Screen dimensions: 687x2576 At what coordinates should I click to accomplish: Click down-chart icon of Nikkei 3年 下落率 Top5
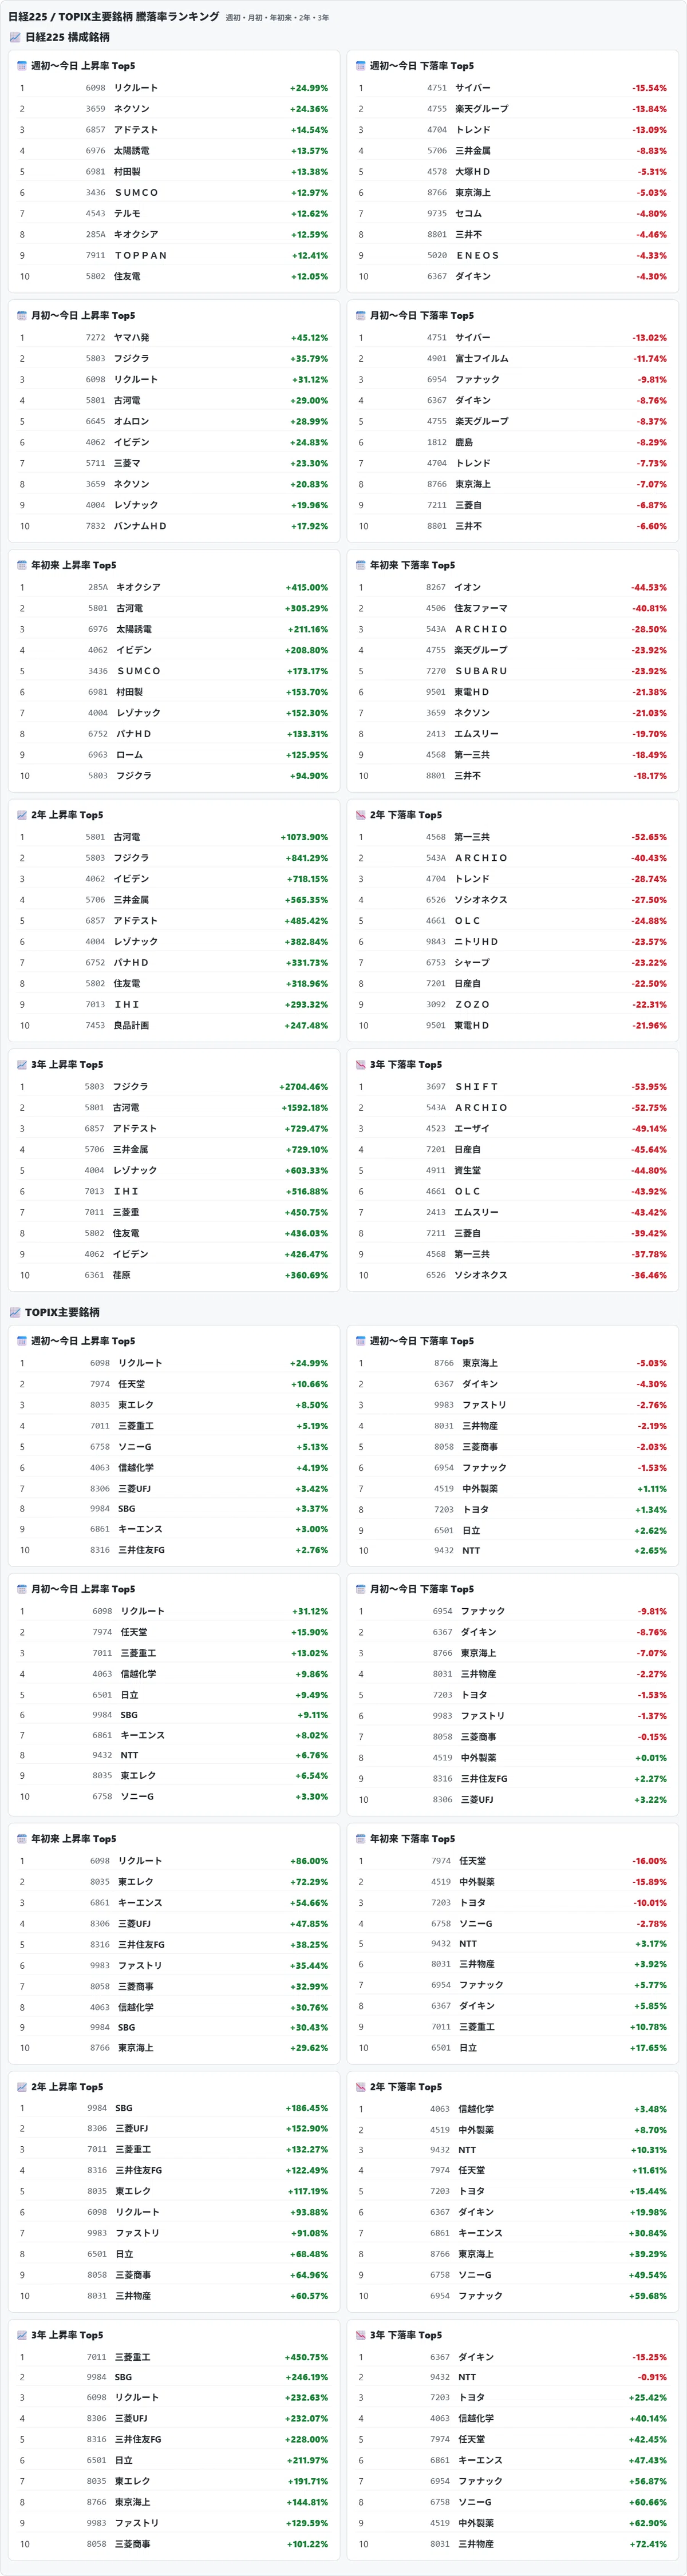point(361,1064)
